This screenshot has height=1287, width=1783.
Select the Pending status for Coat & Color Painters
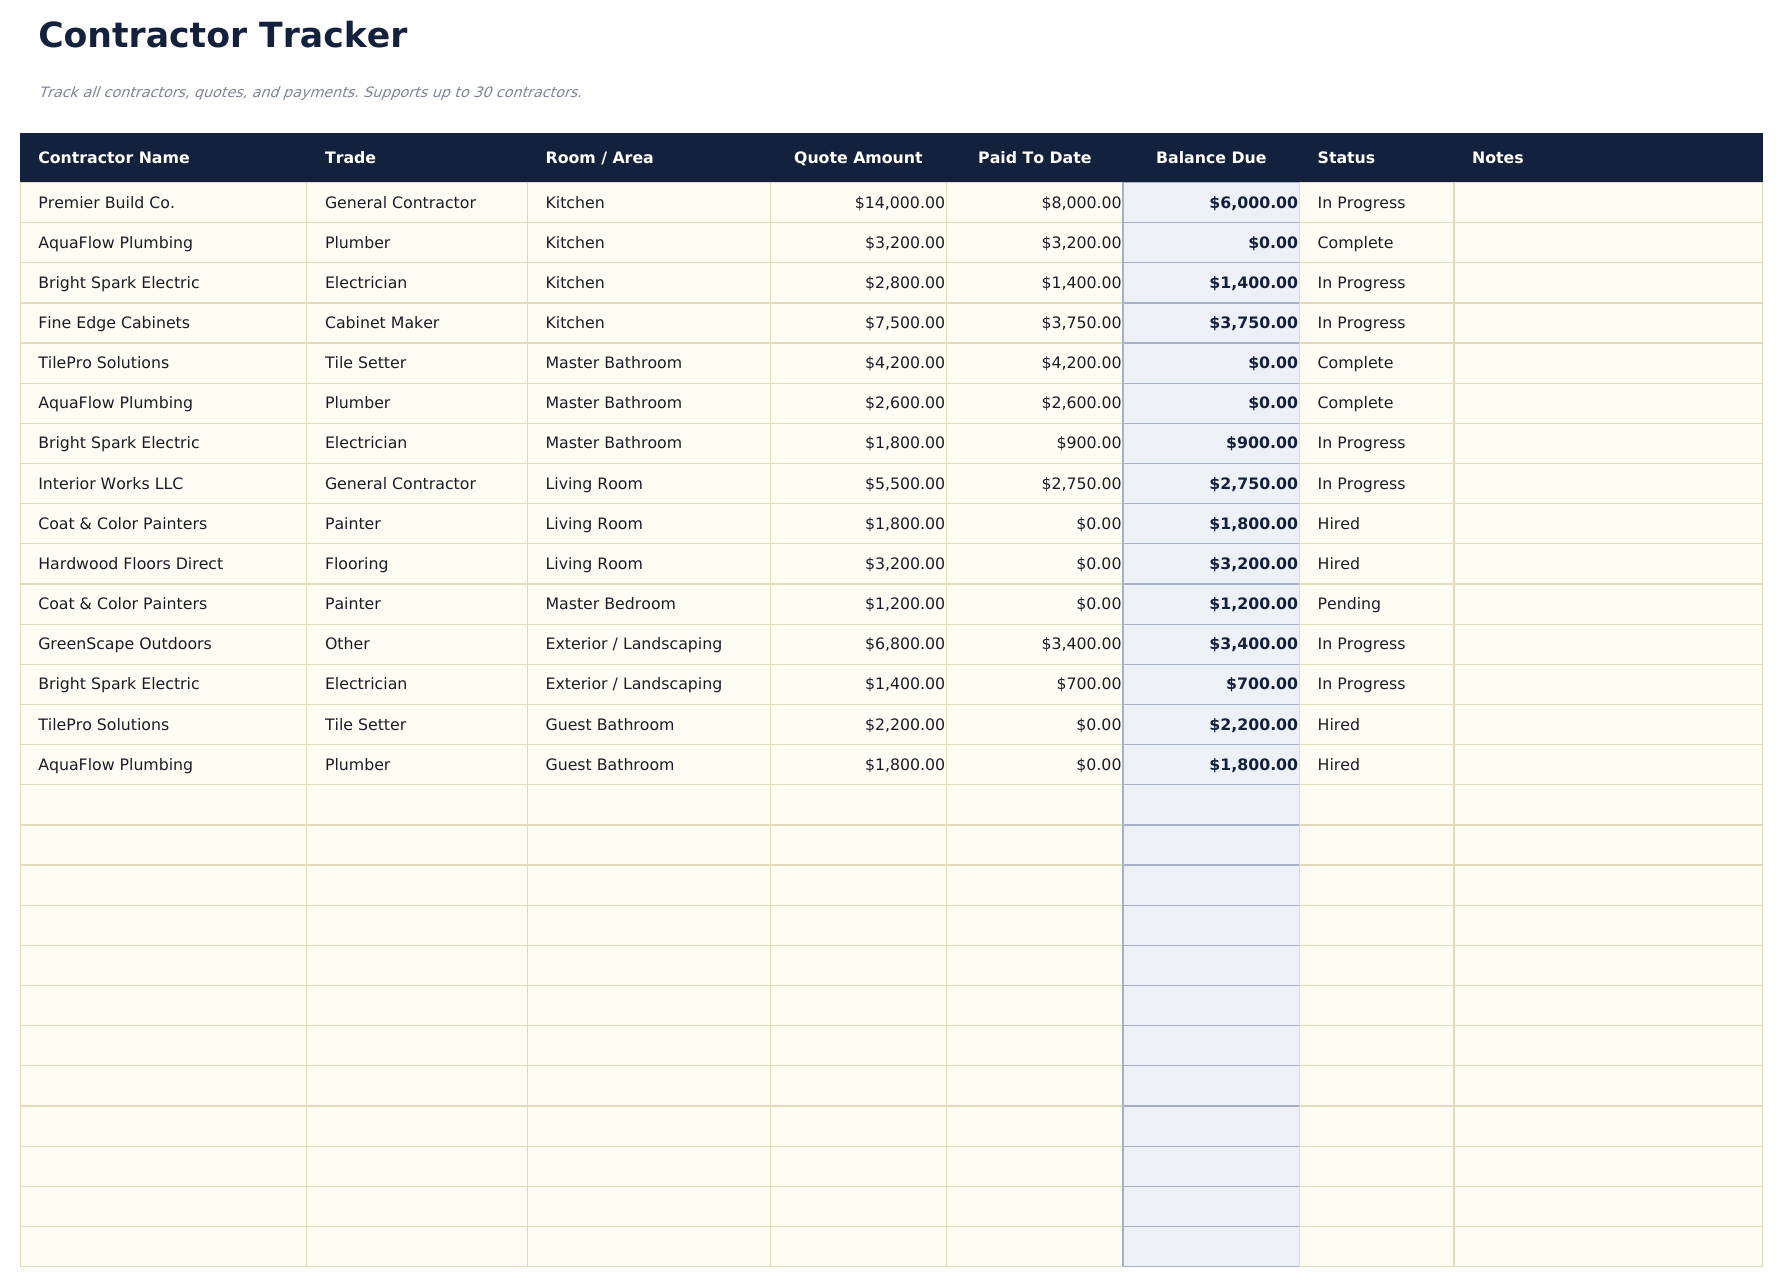pos(1348,603)
